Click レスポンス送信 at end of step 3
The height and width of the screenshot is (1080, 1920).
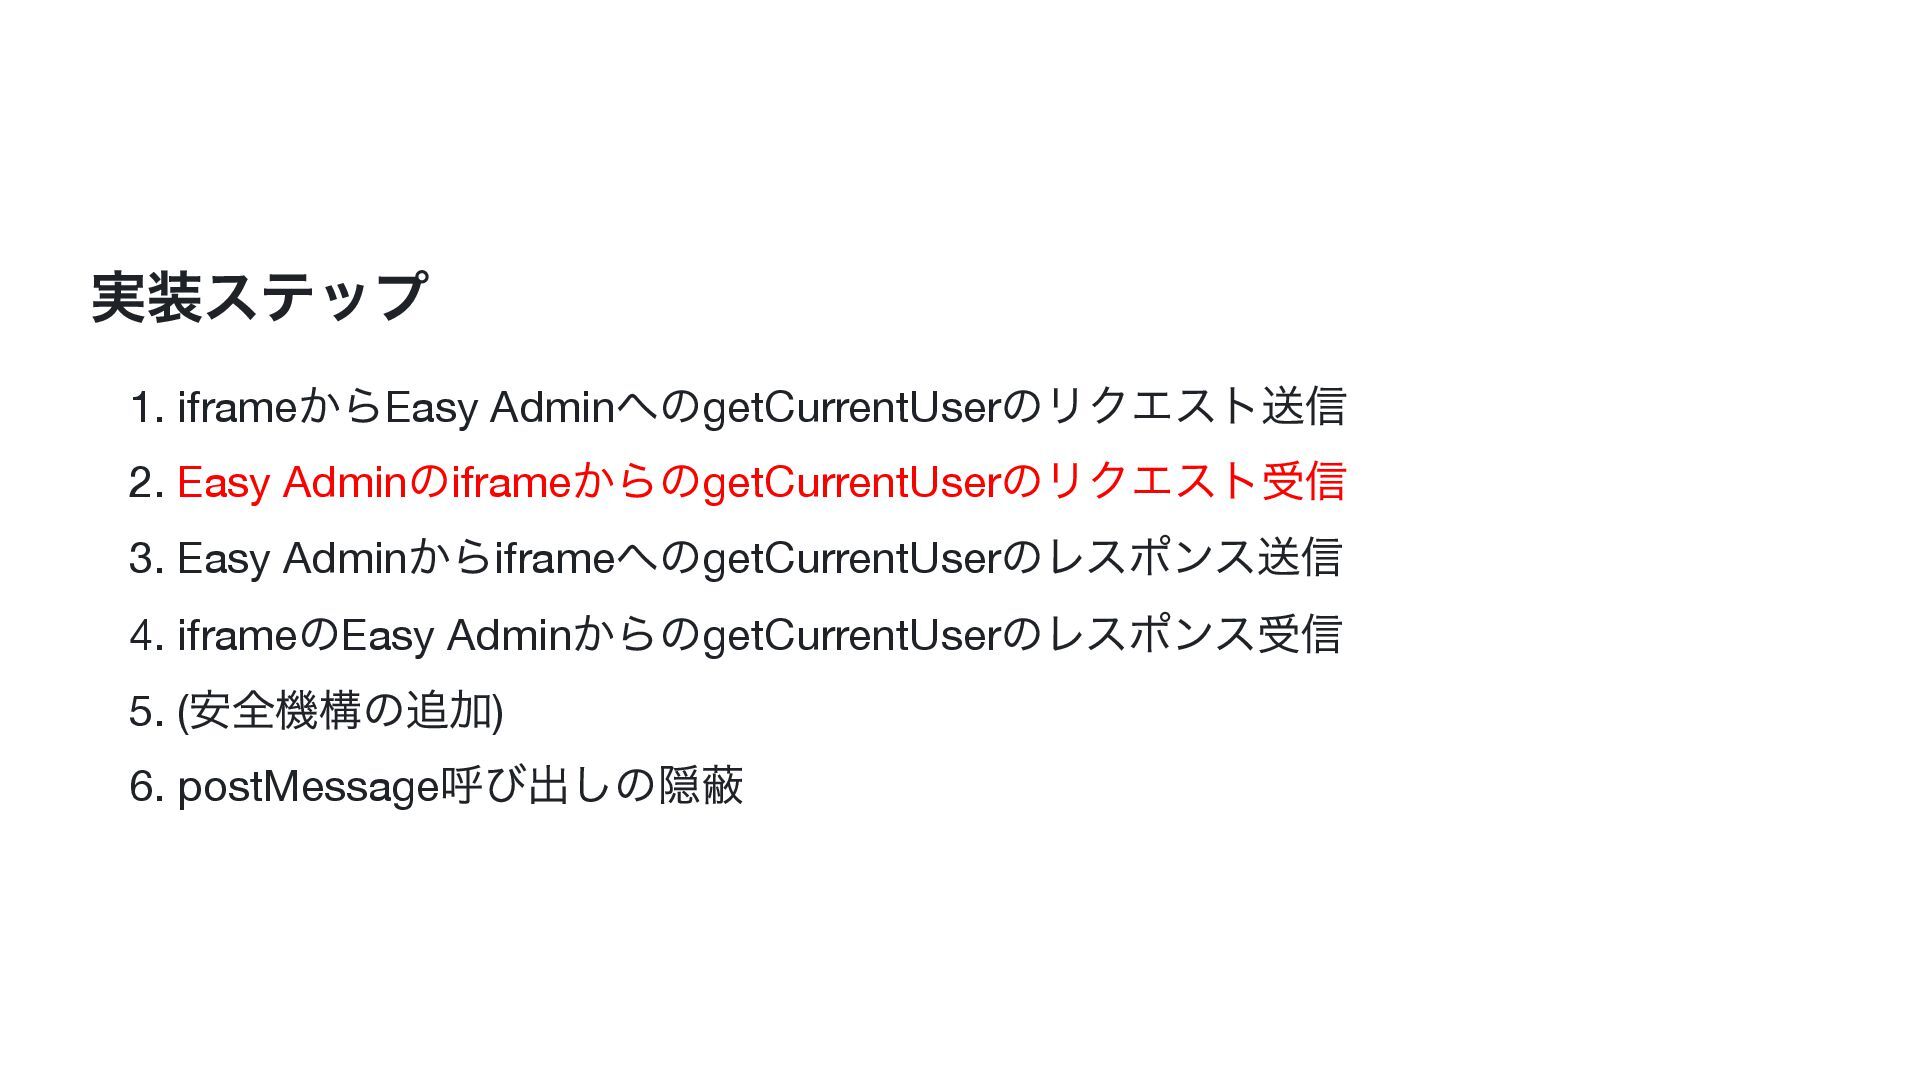[x=1193, y=558]
